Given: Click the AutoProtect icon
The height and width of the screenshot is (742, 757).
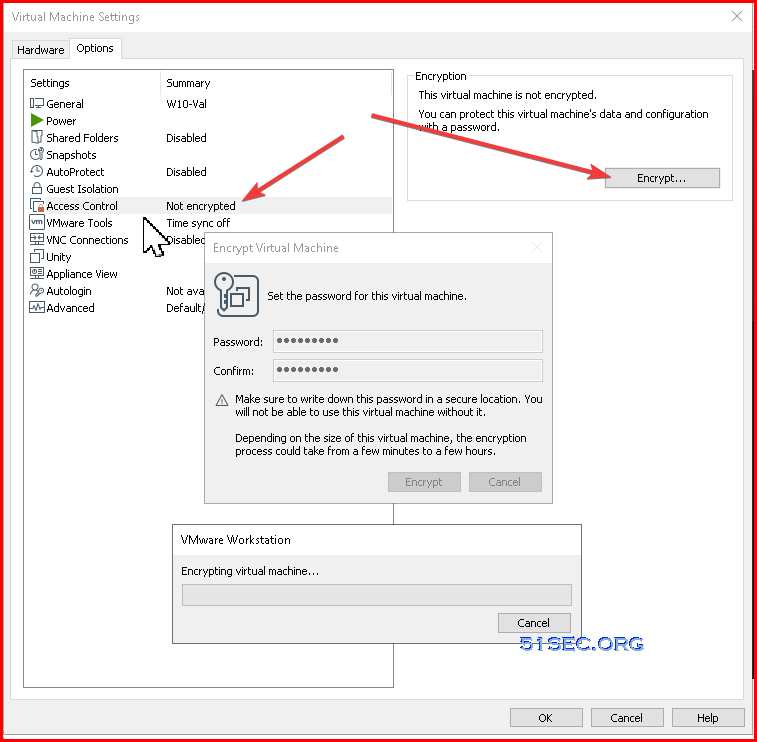Looking at the screenshot, I should pos(37,171).
